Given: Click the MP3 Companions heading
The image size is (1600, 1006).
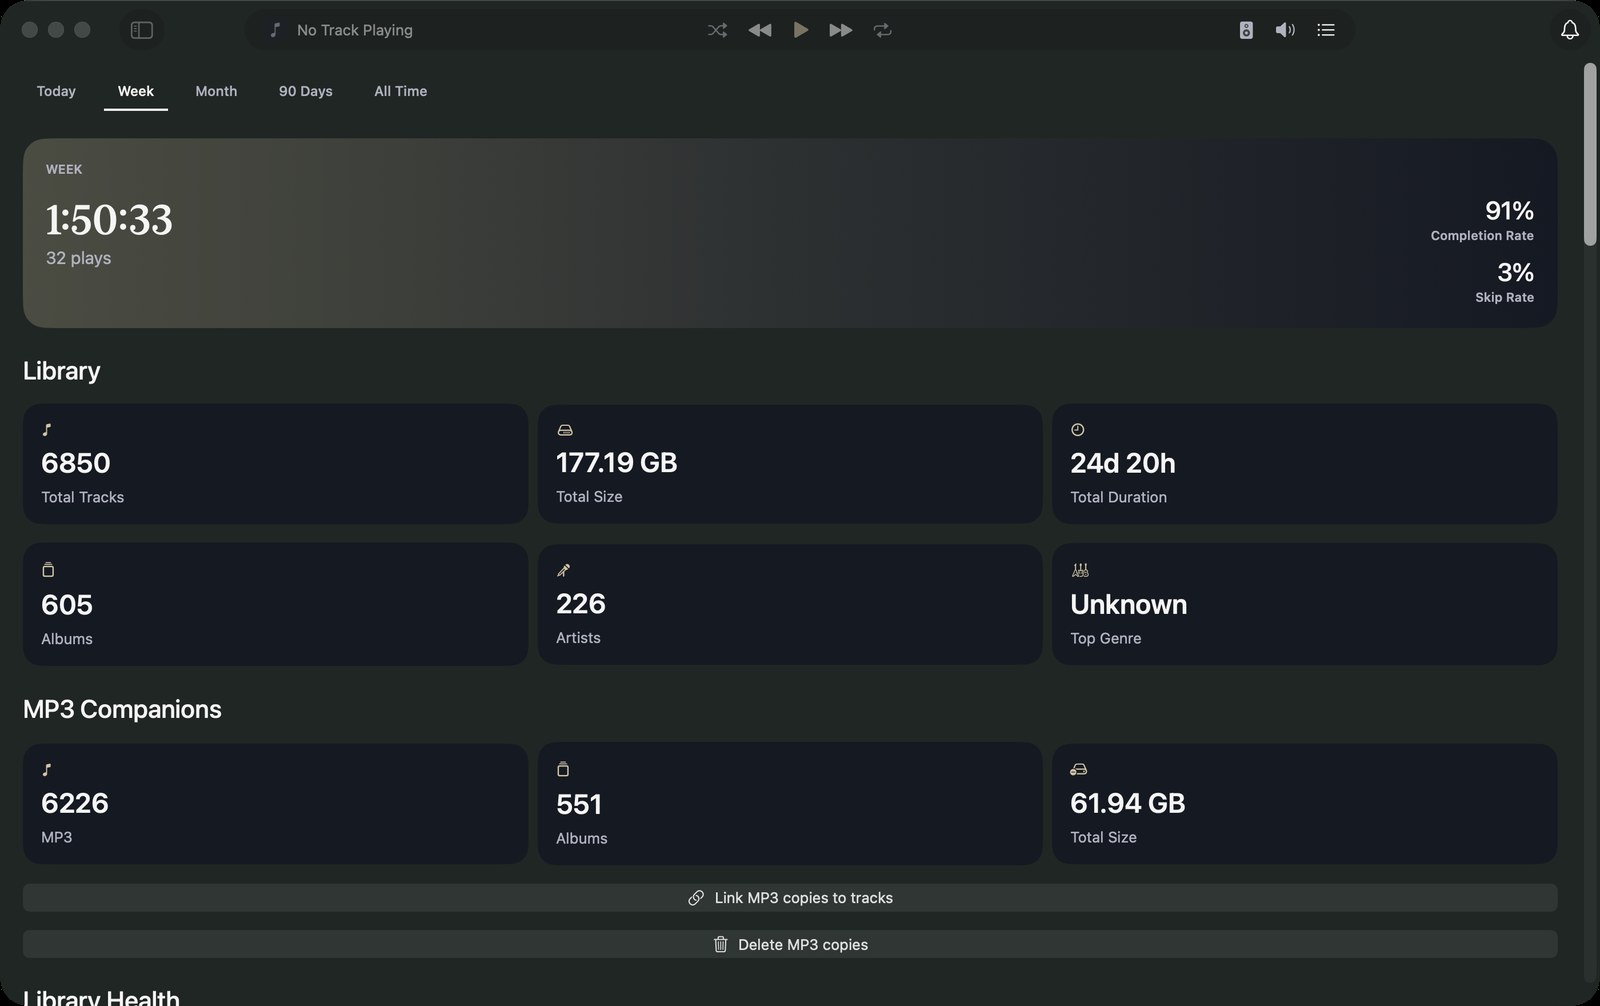Looking at the screenshot, I should [122, 709].
